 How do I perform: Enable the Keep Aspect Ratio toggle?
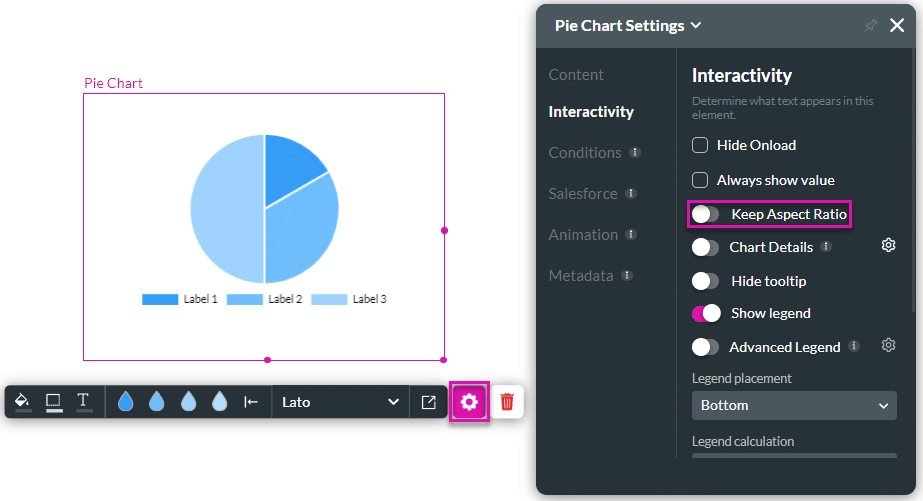point(706,214)
